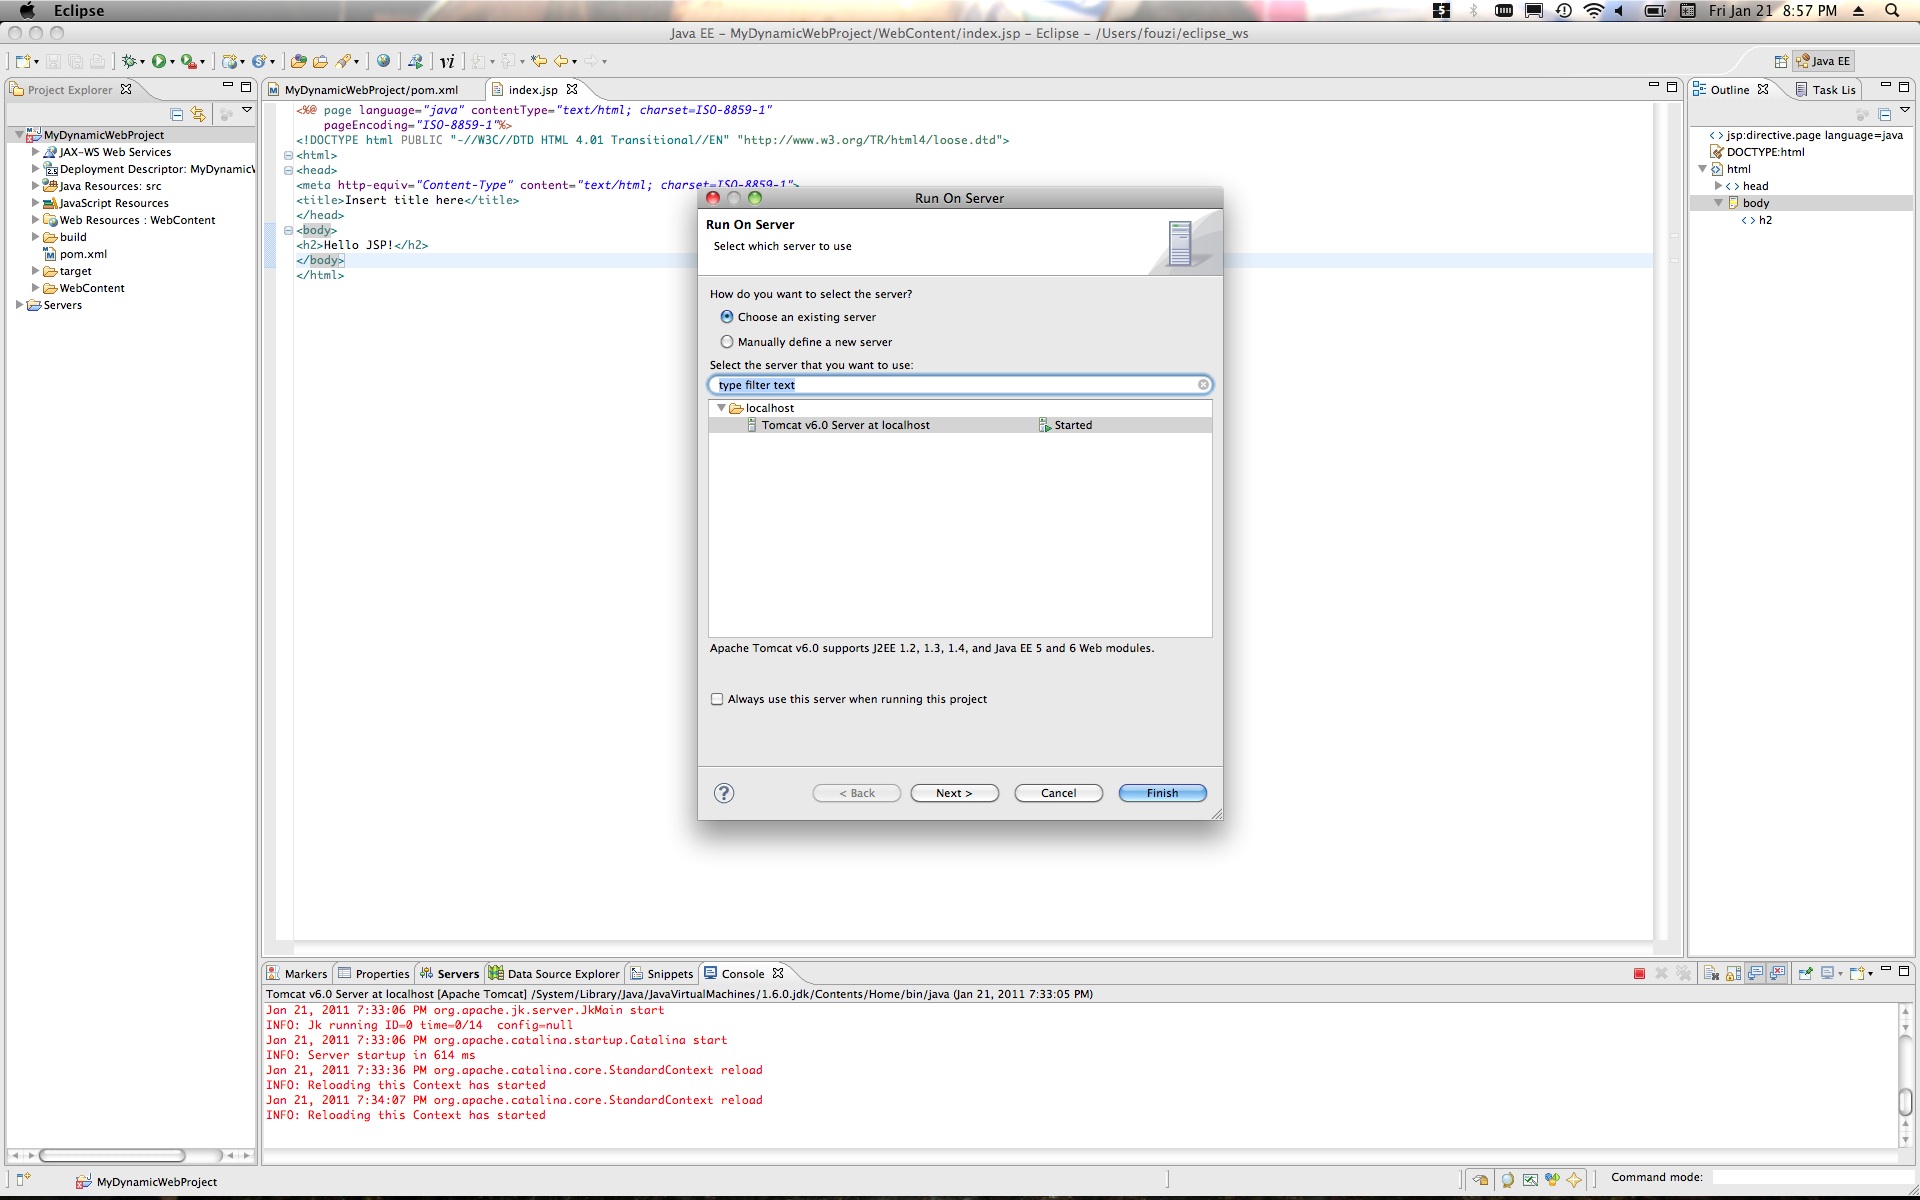
Task: Click the Debug bug icon in toolbar
Action: coord(129,61)
